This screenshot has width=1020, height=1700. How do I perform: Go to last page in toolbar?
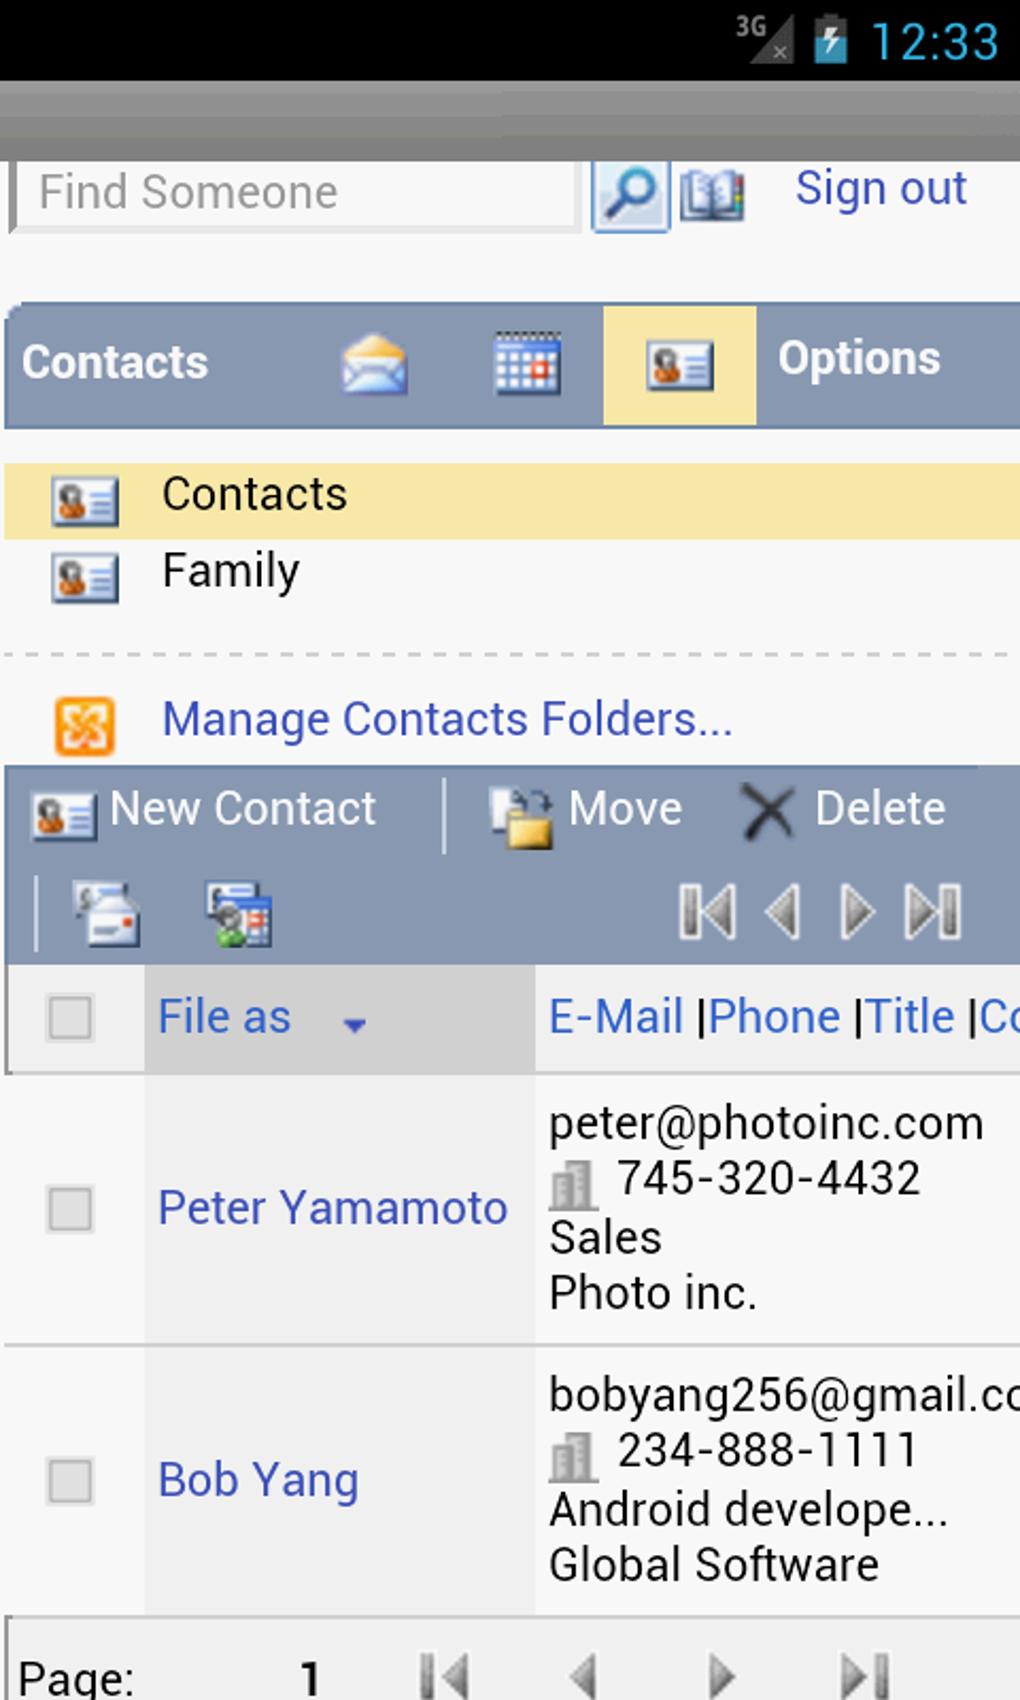[932, 911]
